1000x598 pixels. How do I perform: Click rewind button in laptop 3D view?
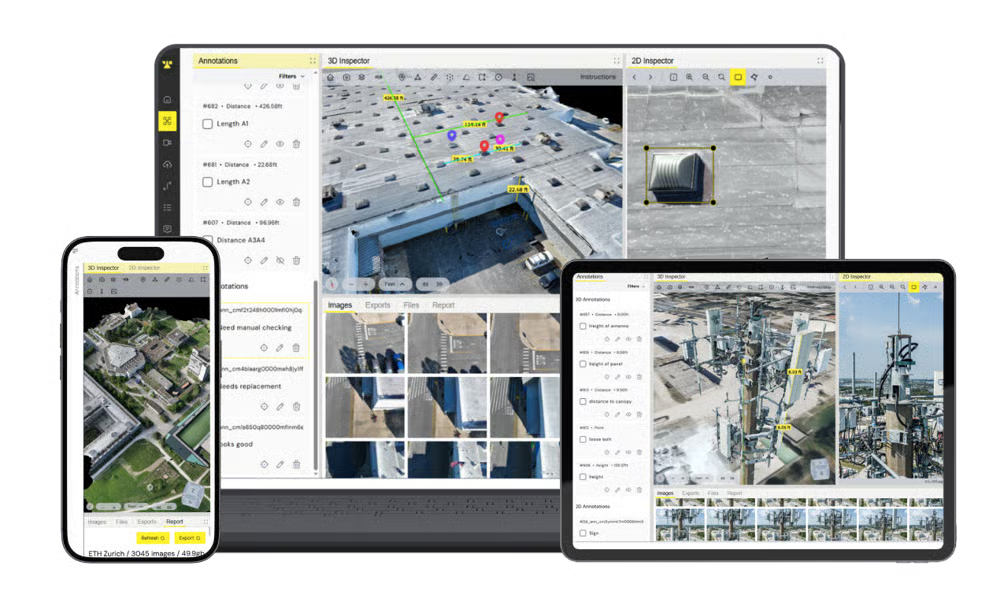425,284
